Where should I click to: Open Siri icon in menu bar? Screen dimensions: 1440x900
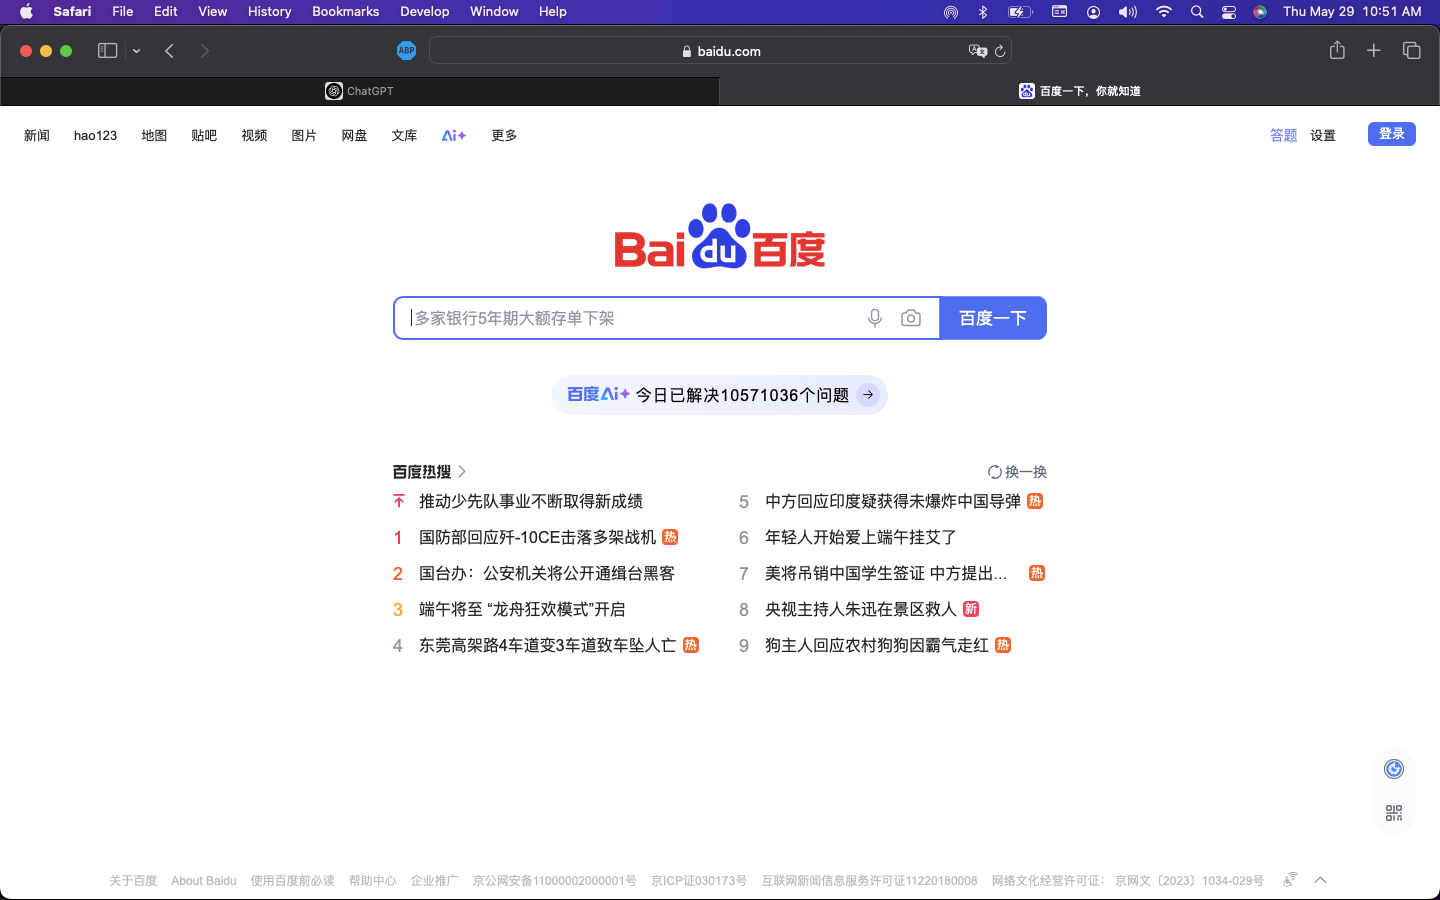(x=1260, y=12)
